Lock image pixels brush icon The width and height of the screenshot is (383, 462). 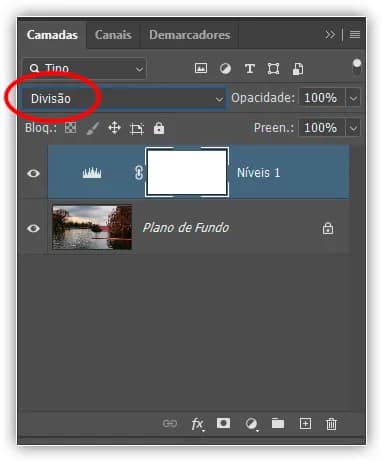point(93,128)
